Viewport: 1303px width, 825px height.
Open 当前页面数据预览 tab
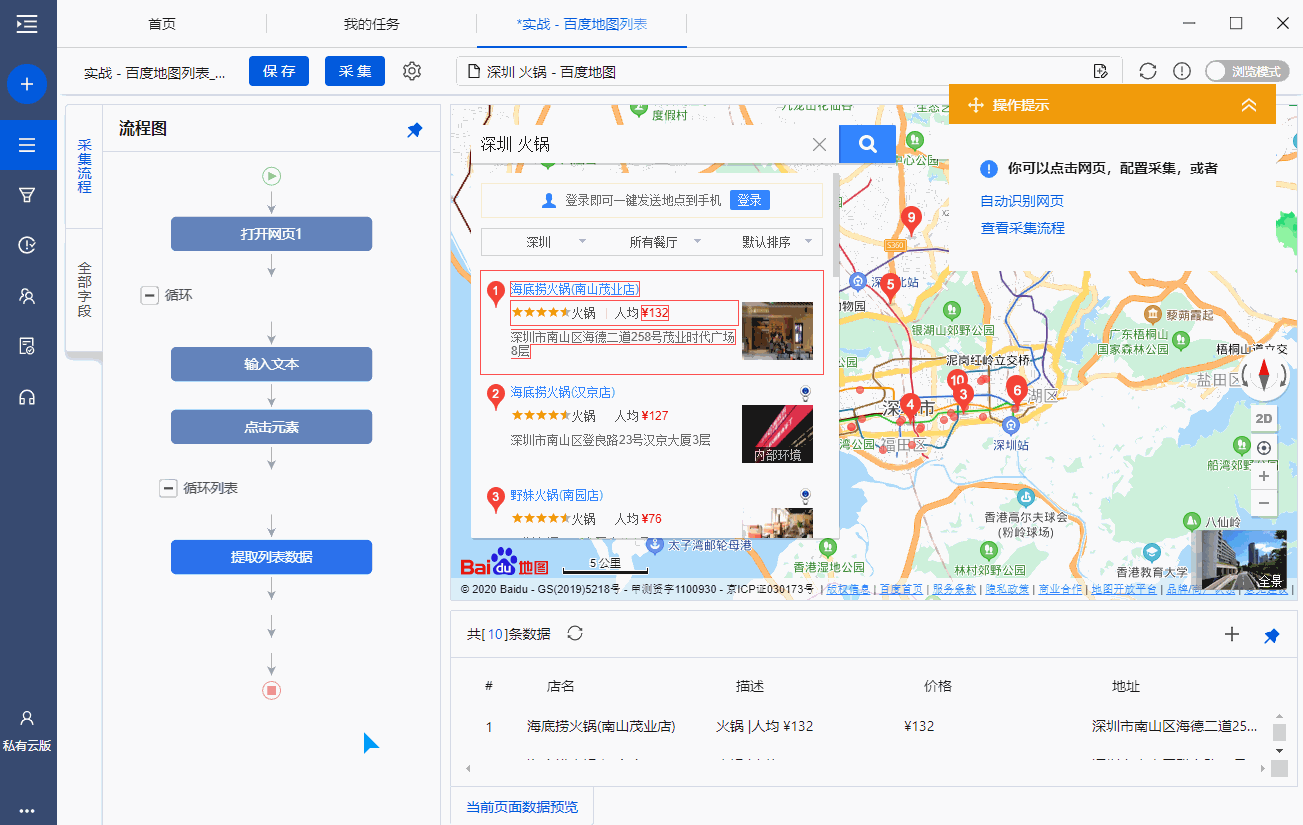[522, 806]
